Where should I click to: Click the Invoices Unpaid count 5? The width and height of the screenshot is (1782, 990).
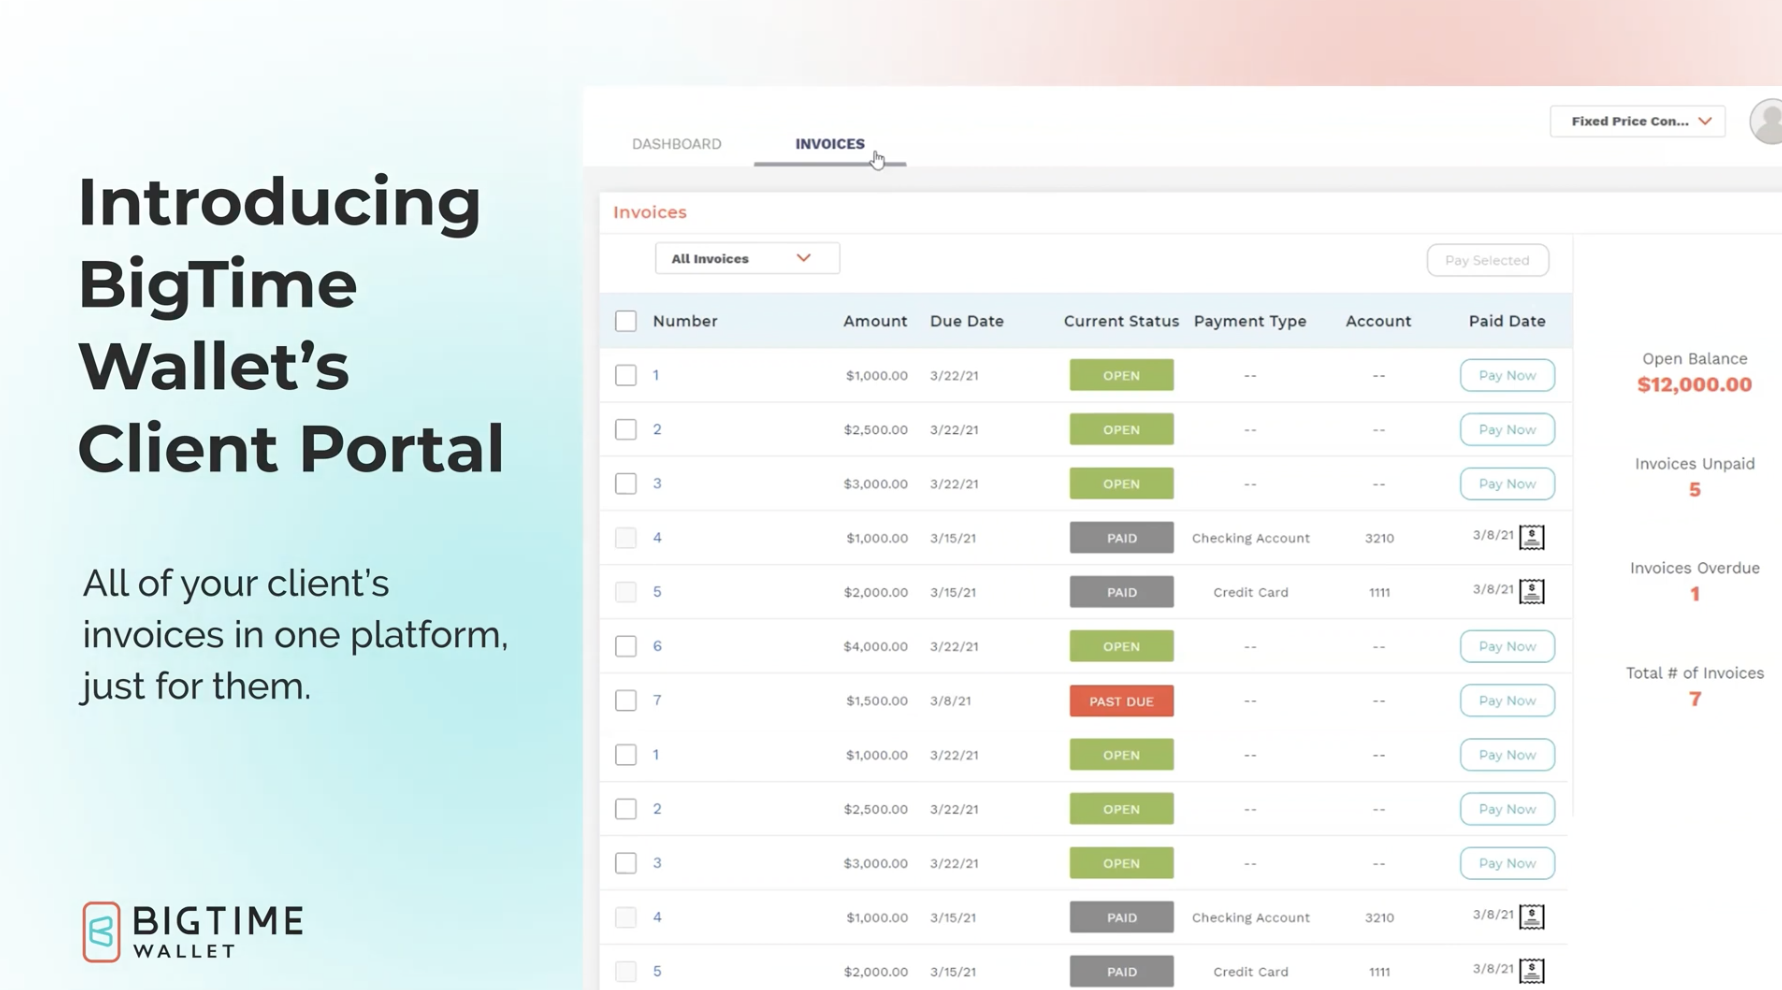1694,490
